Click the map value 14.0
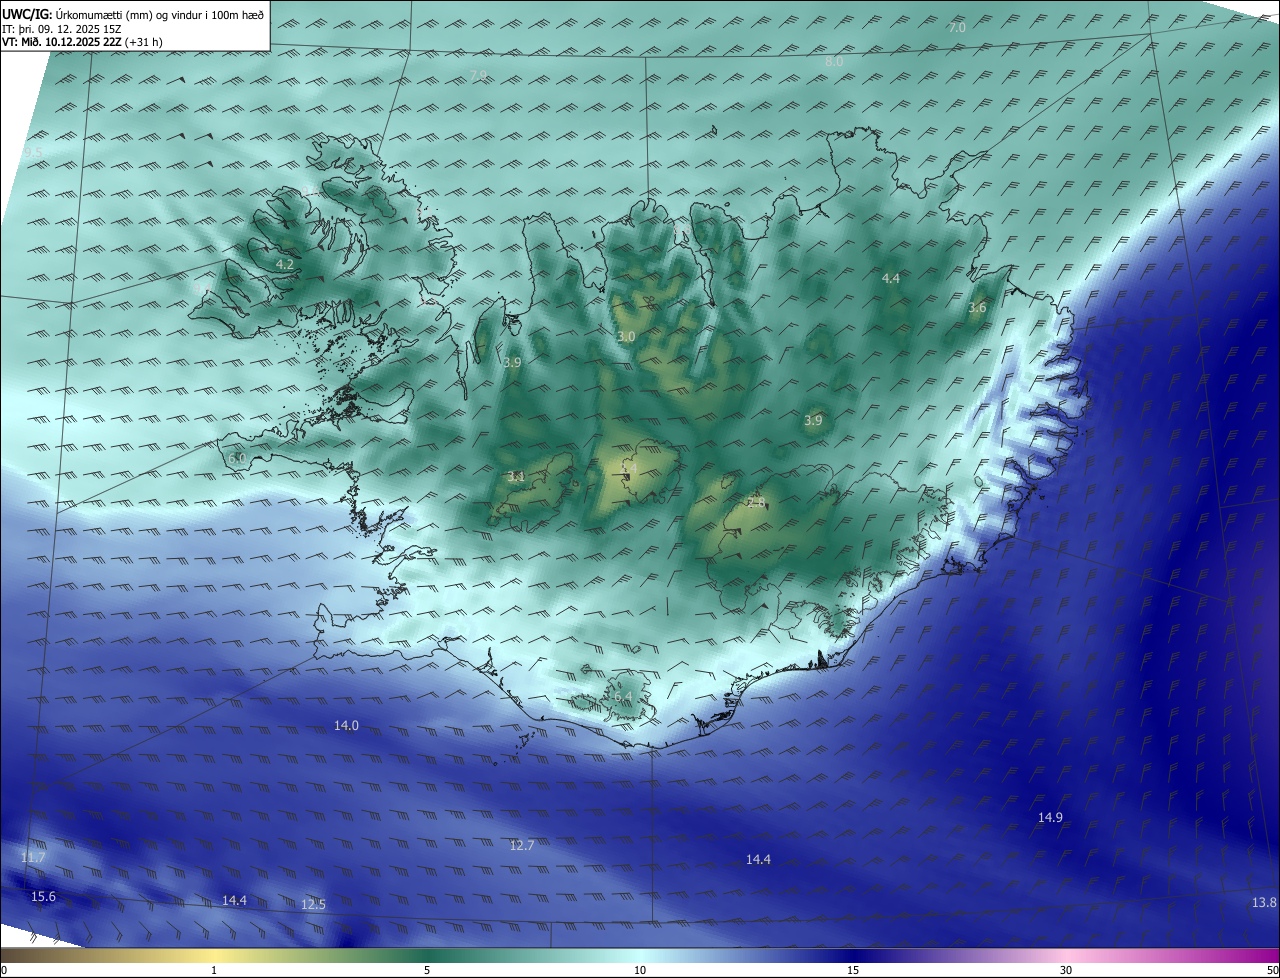 [346, 726]
